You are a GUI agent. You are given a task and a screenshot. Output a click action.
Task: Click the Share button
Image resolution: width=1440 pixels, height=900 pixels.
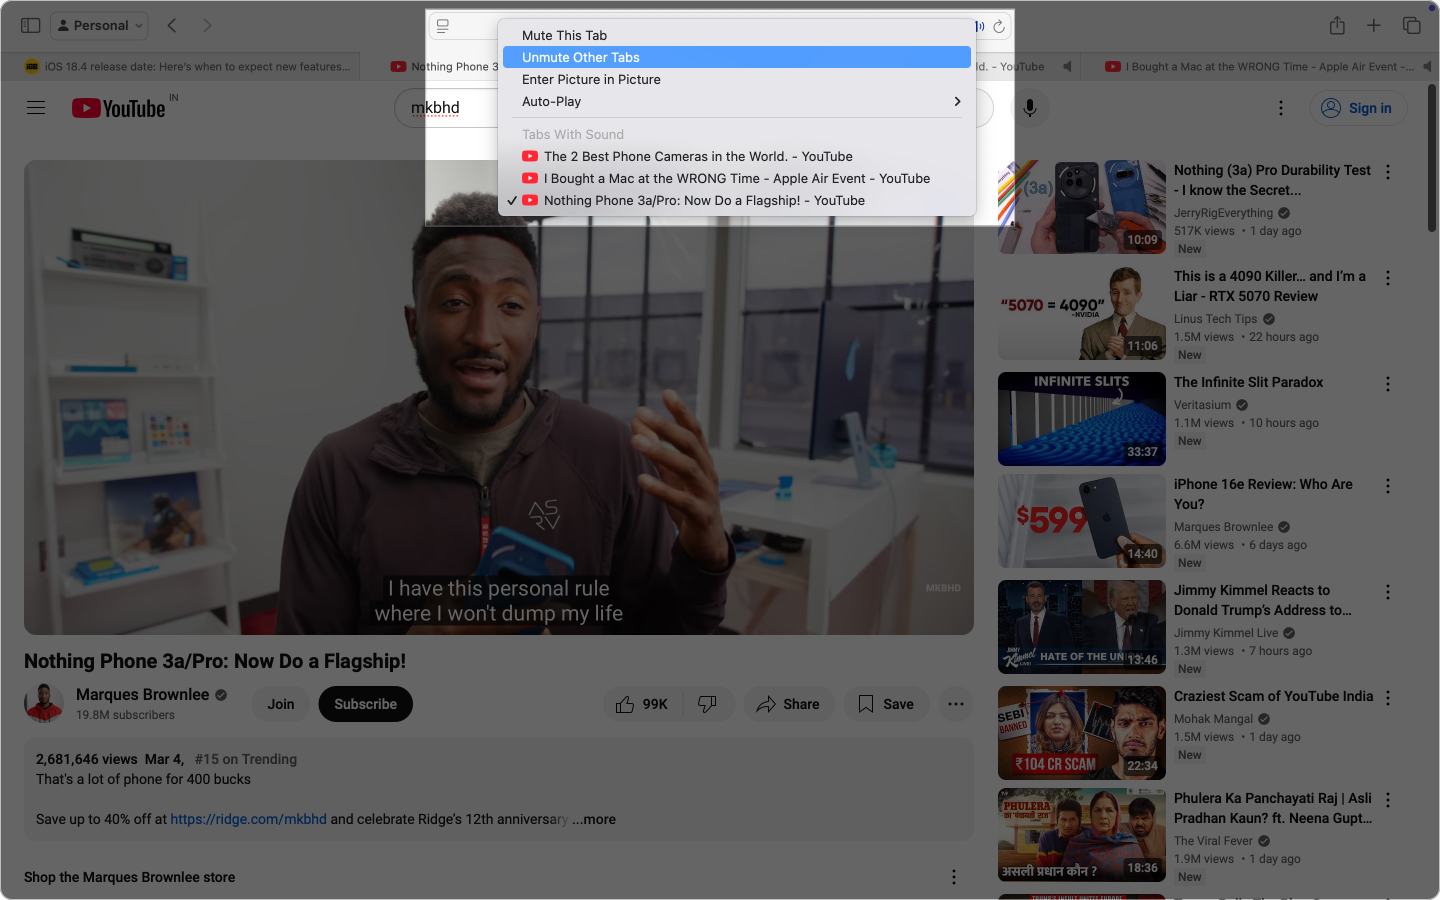click(788, 704)
